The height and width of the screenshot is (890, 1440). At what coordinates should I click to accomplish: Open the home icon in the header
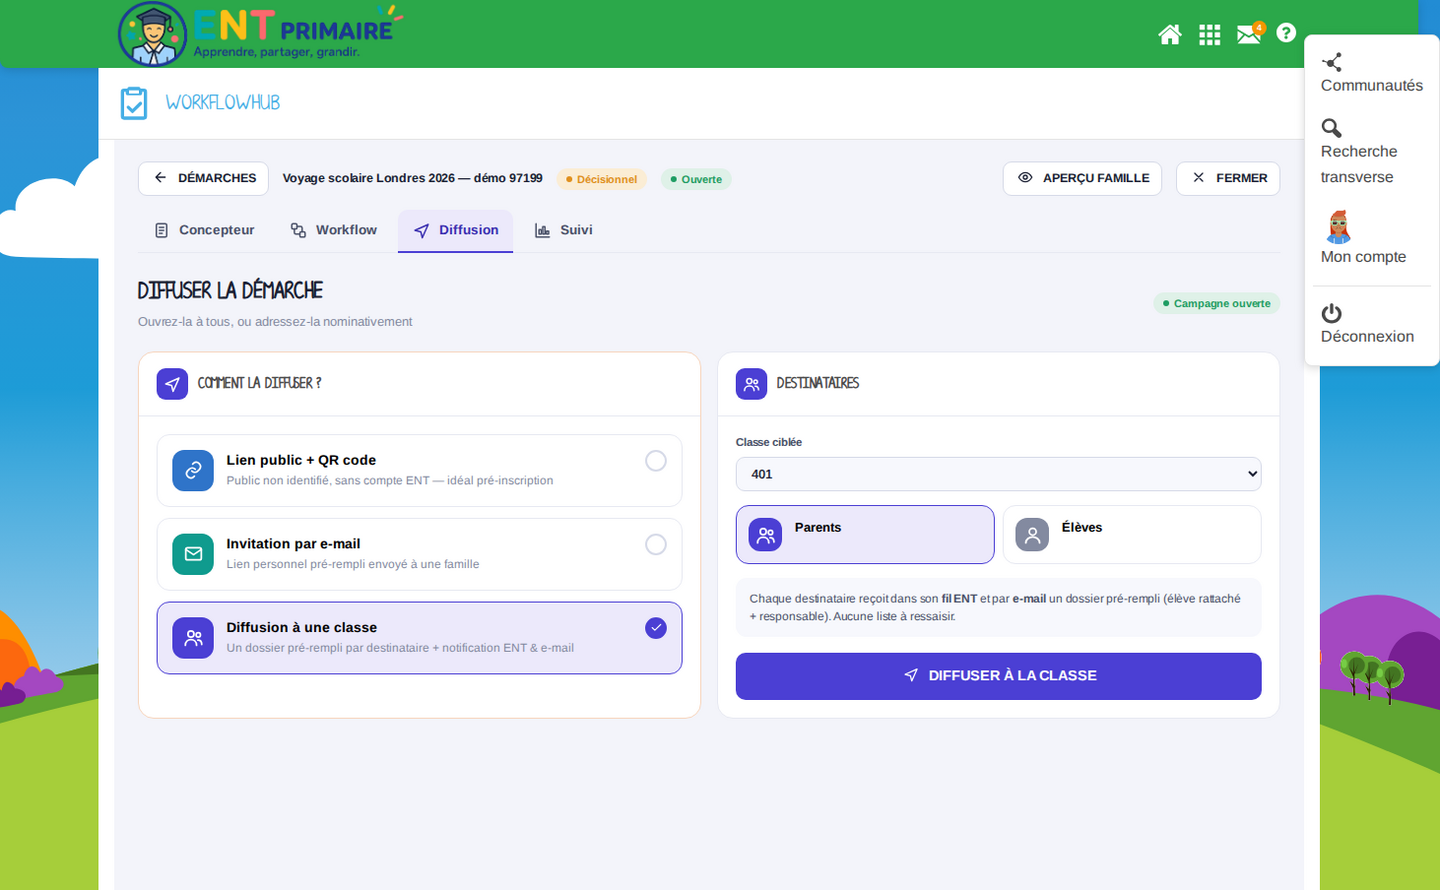pos(1169,35)
